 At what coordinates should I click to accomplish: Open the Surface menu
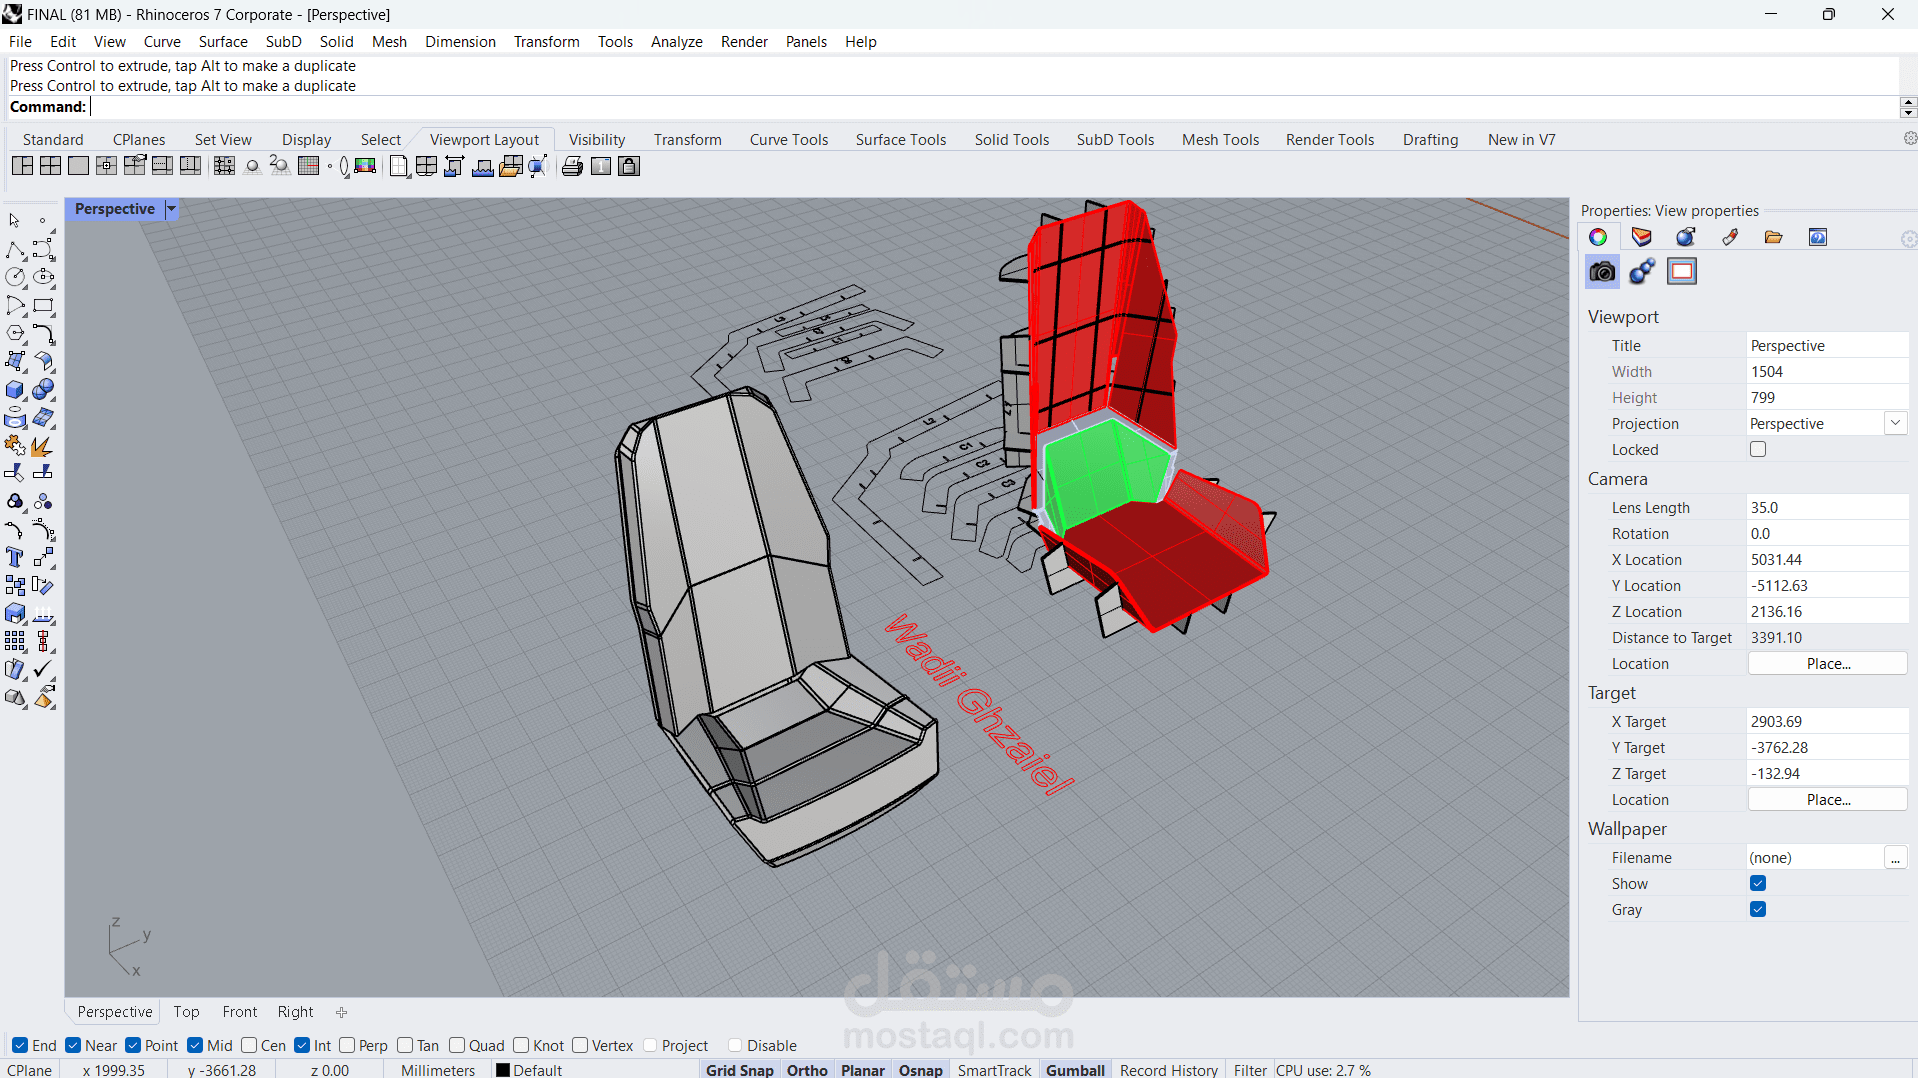click(x=223, y=41)
